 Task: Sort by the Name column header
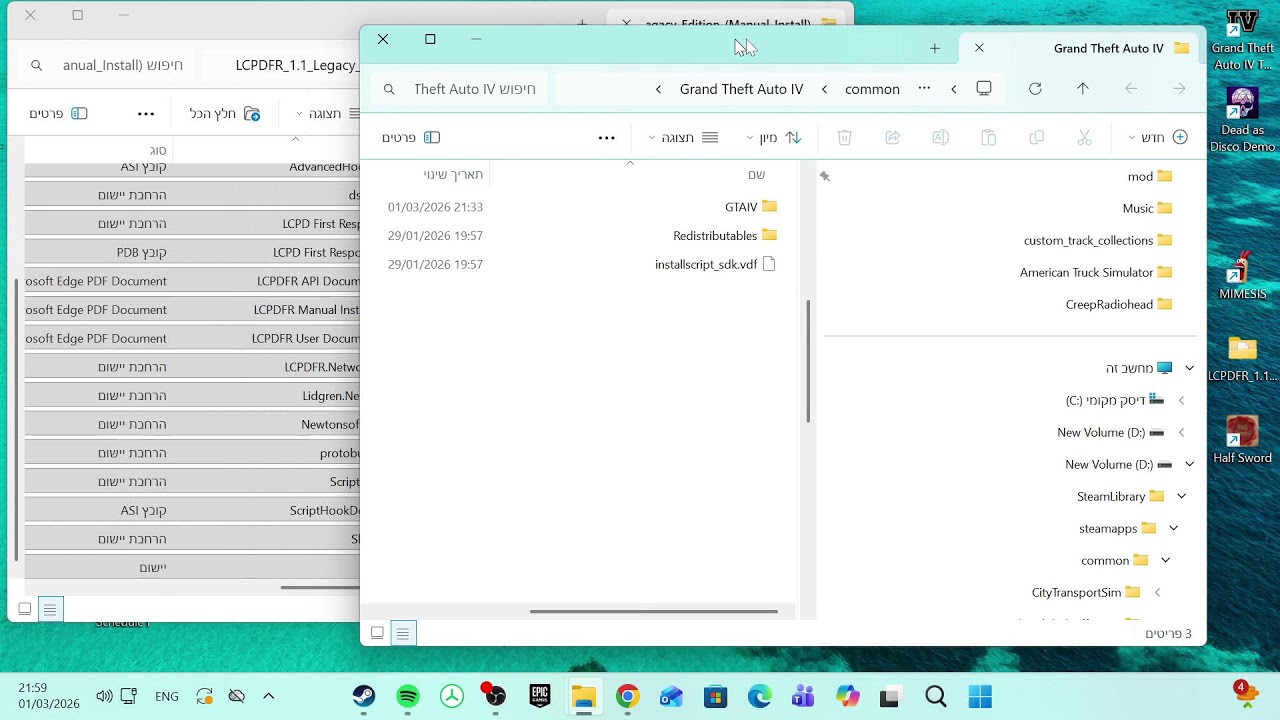click(x=757, y=175)
